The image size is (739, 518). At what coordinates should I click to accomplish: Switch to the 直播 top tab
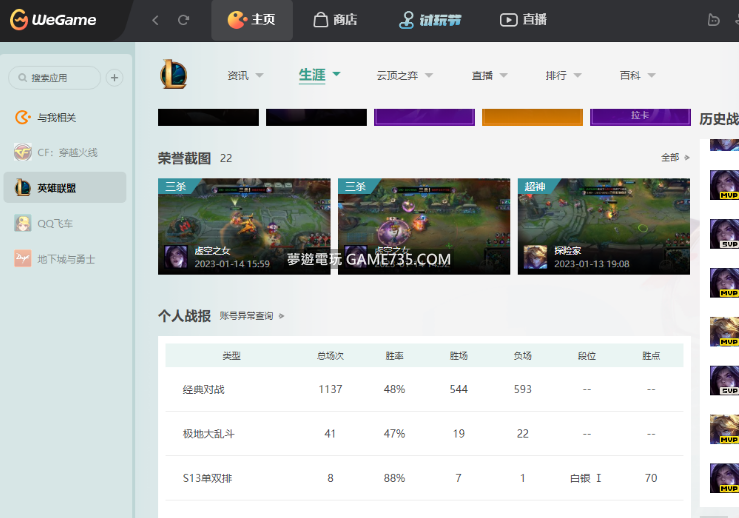(x=523, y=20)
